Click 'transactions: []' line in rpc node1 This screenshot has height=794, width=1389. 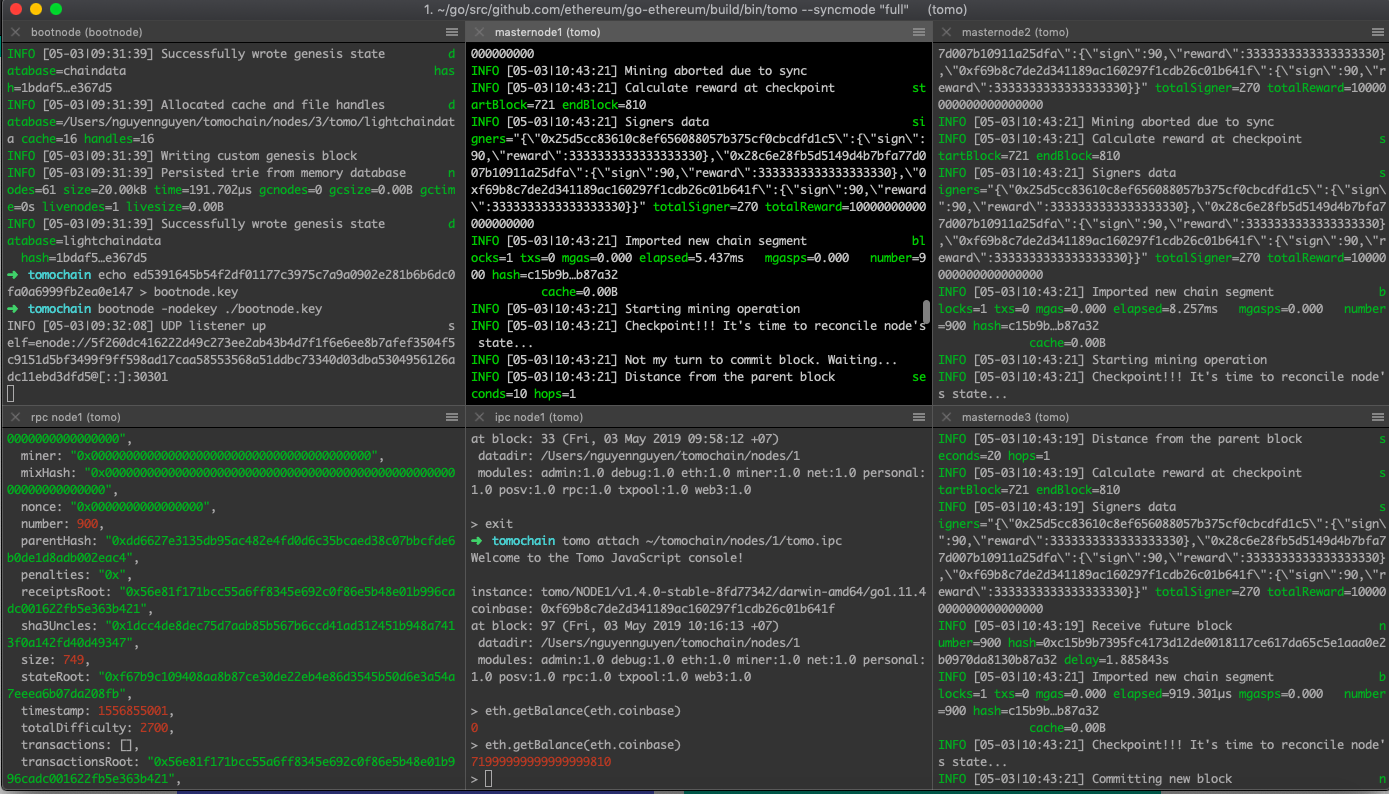point(81,745)
